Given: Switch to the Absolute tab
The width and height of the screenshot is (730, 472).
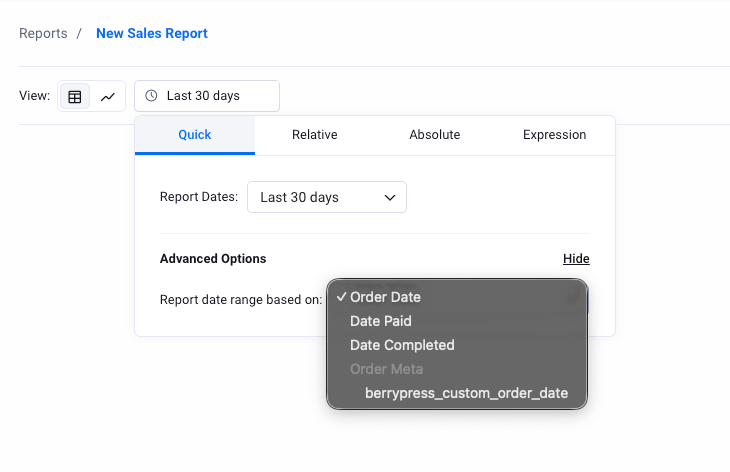Looking at the screenshot, I should click(x=435, y=135).
